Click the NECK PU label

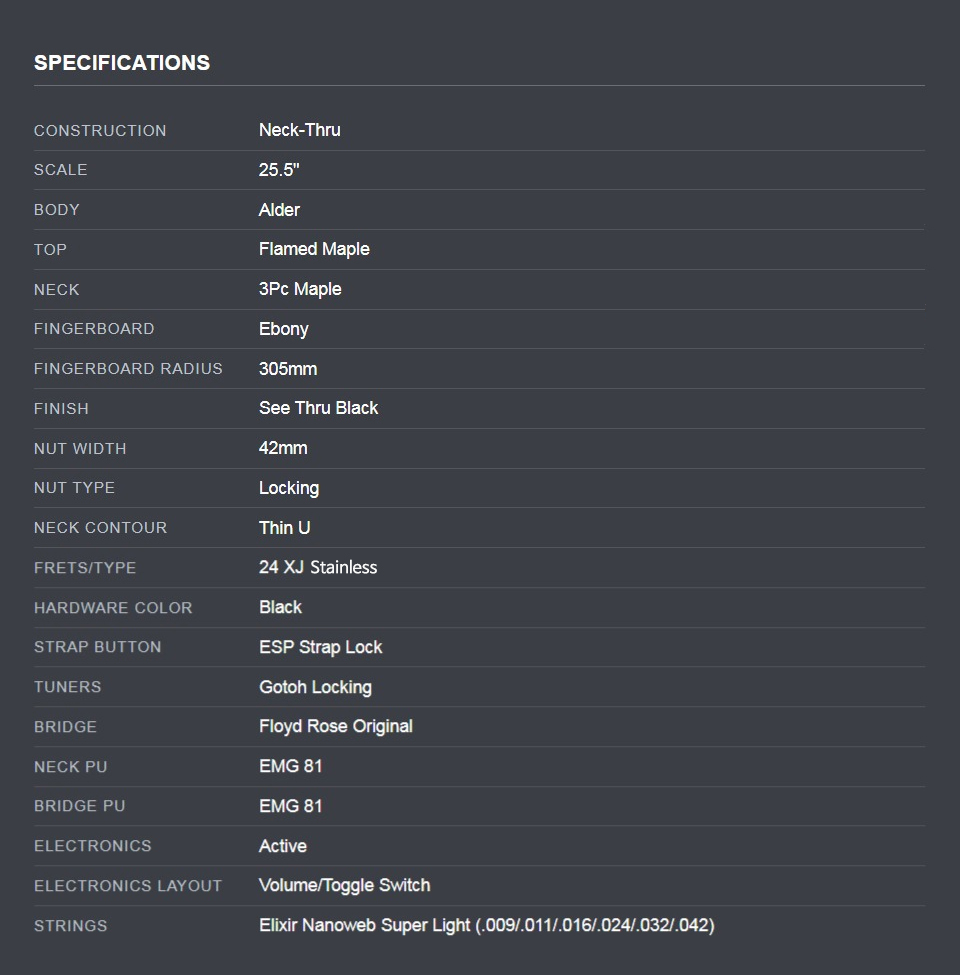tap(70, 767)
